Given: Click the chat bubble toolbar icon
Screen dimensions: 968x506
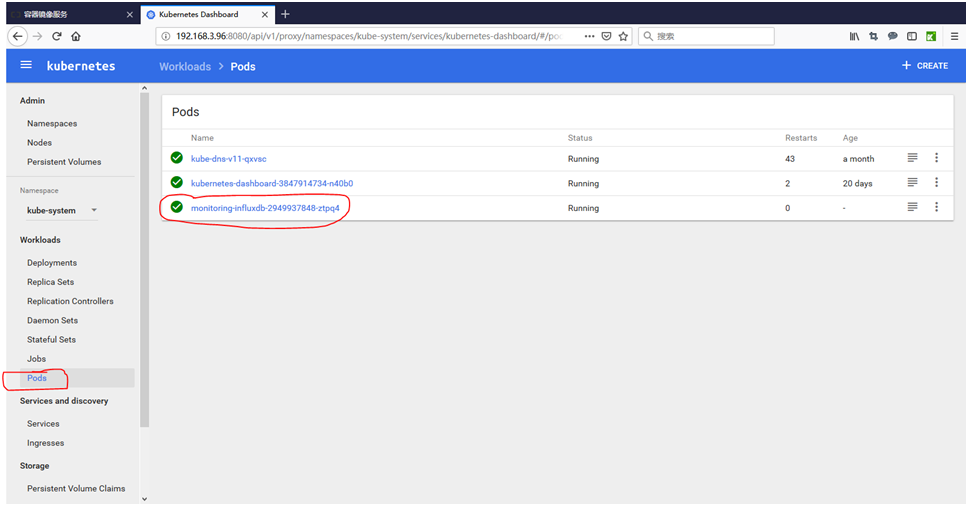Looking at the screenshot, I should tap(893, 36).
